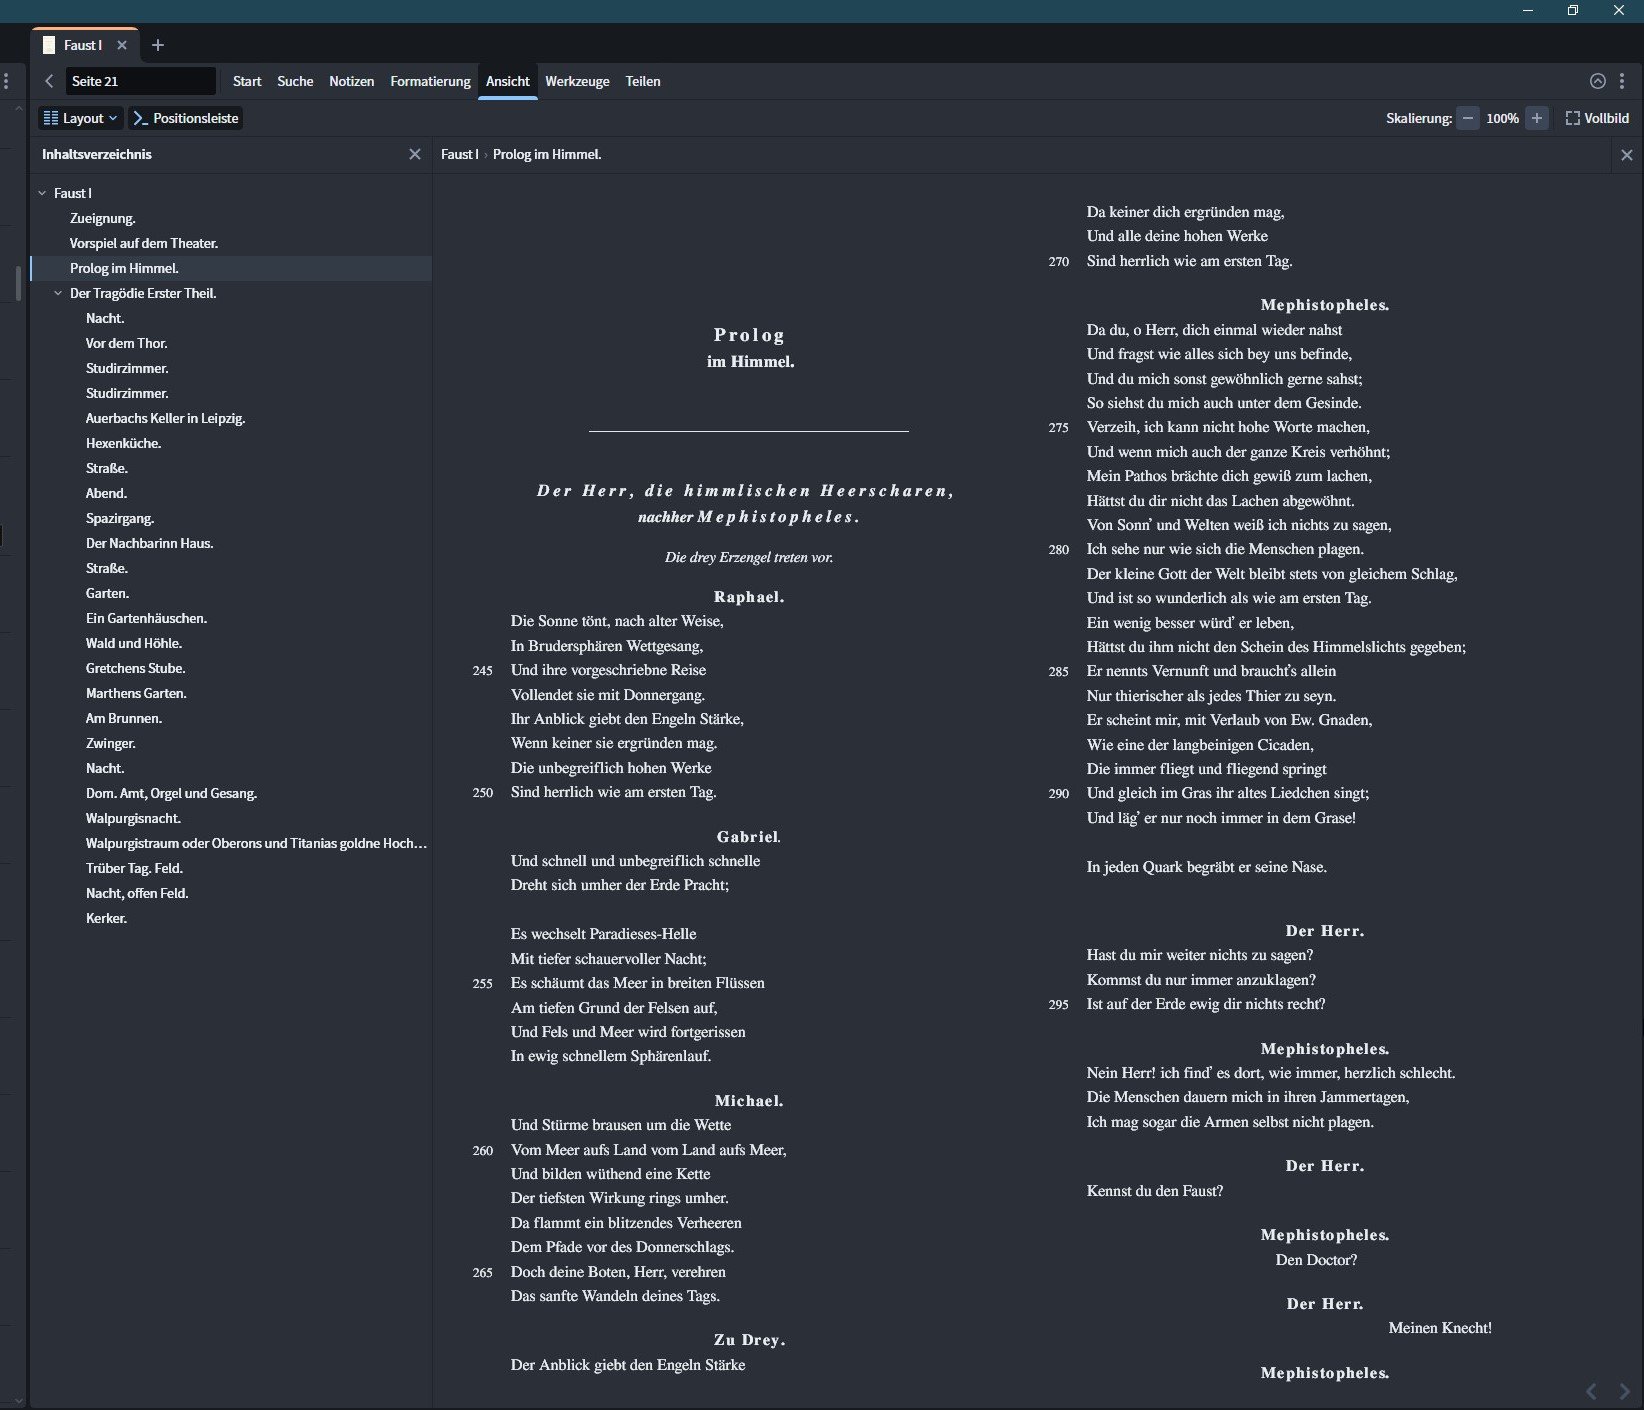Open the top-right three-dot menu
Screen dimensions: 1644x1410
[x=1623, y=81]
